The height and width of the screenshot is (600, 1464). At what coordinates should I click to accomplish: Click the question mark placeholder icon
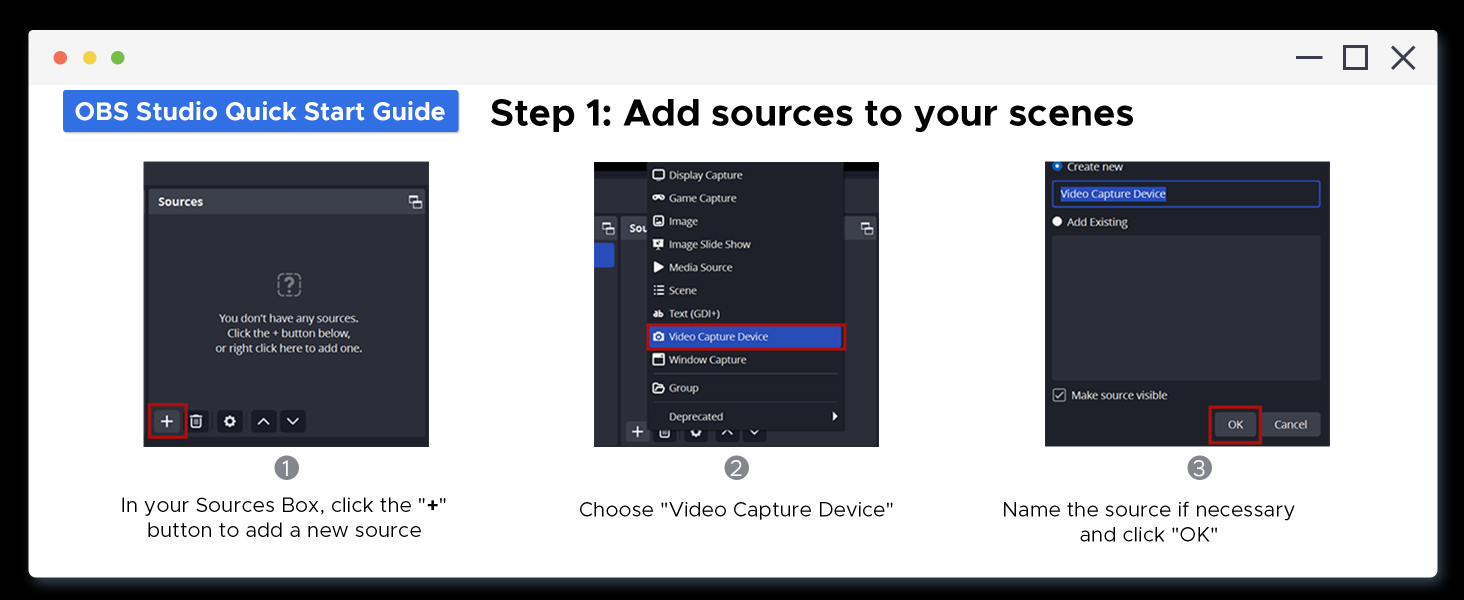[288, 285]
